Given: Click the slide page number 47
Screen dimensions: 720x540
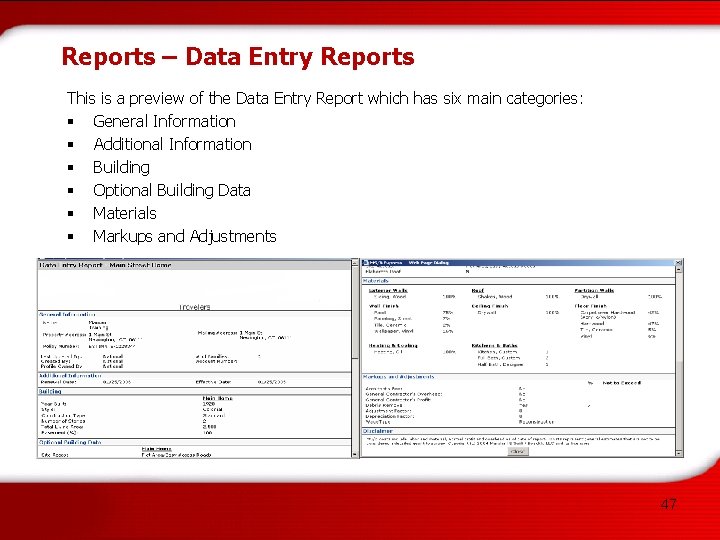Looking at the screenshot, I should tap(669, 504).
